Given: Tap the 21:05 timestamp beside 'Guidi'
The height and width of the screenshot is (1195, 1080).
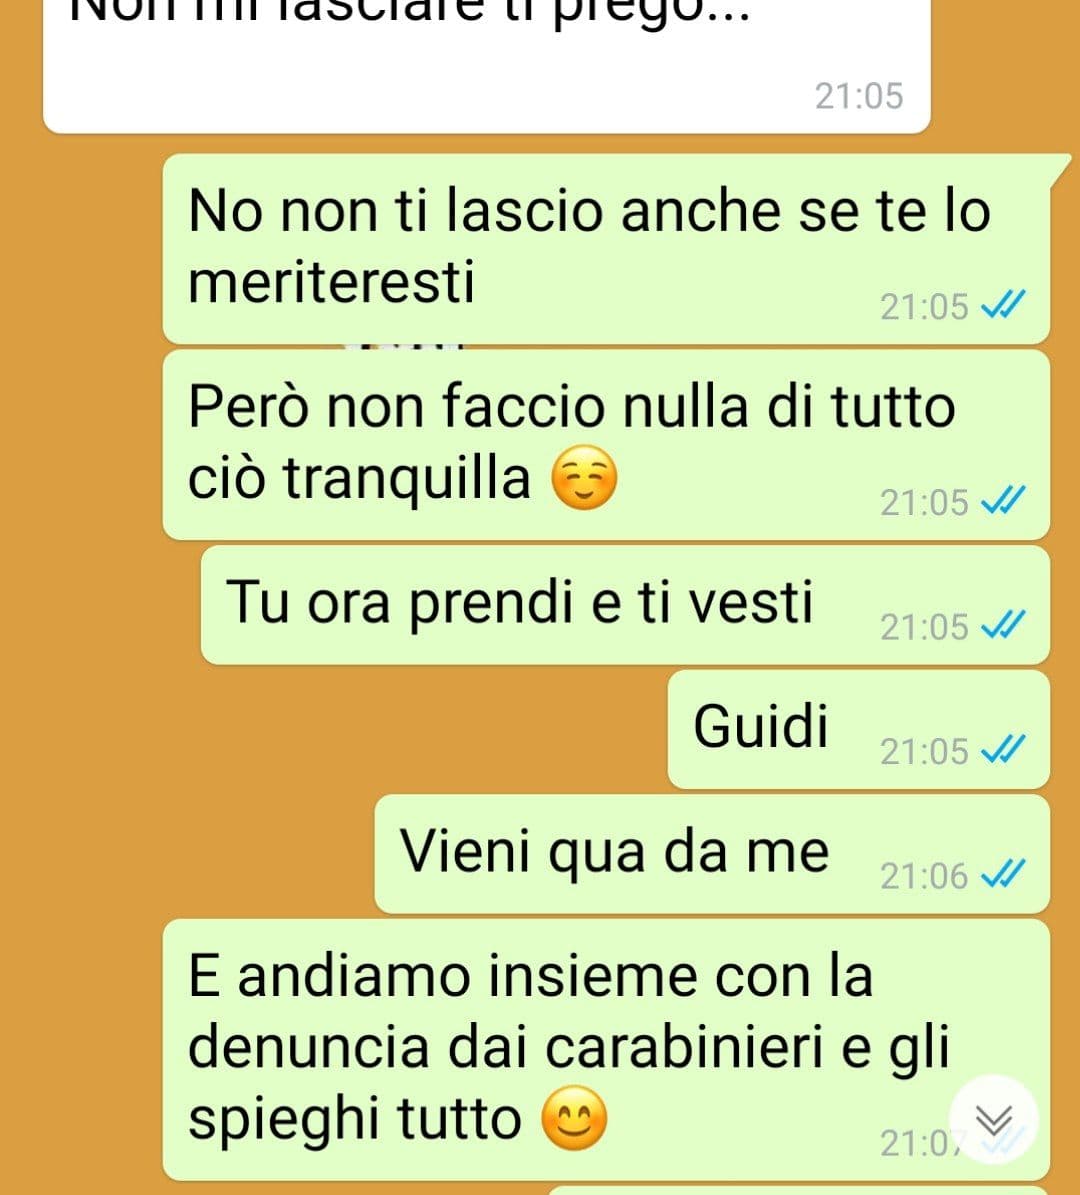Looking at the screenshot, I should (x=924, y=751).
